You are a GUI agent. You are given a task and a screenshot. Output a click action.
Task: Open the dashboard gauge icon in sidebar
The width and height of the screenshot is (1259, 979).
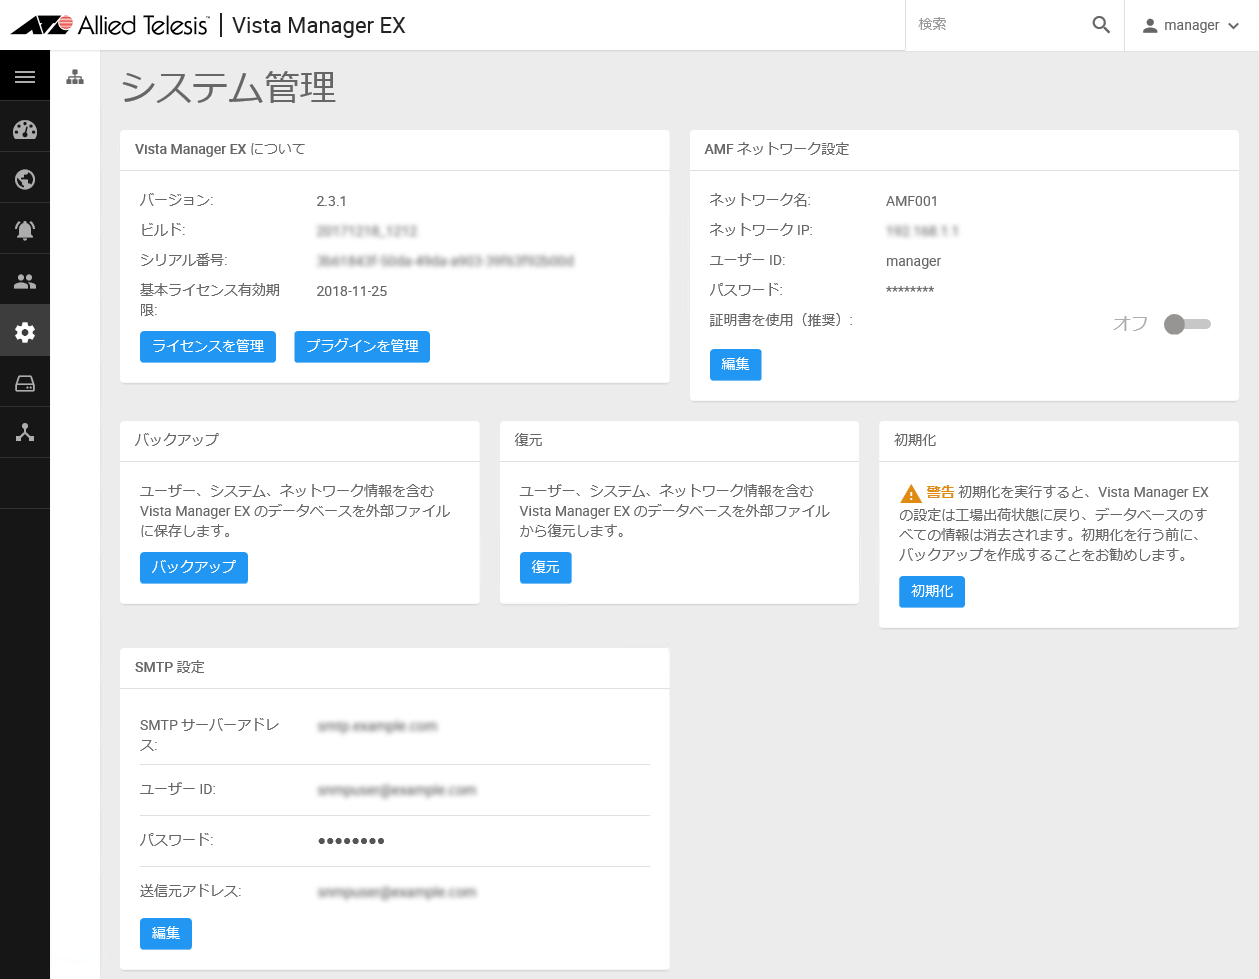tap(25, 129)
